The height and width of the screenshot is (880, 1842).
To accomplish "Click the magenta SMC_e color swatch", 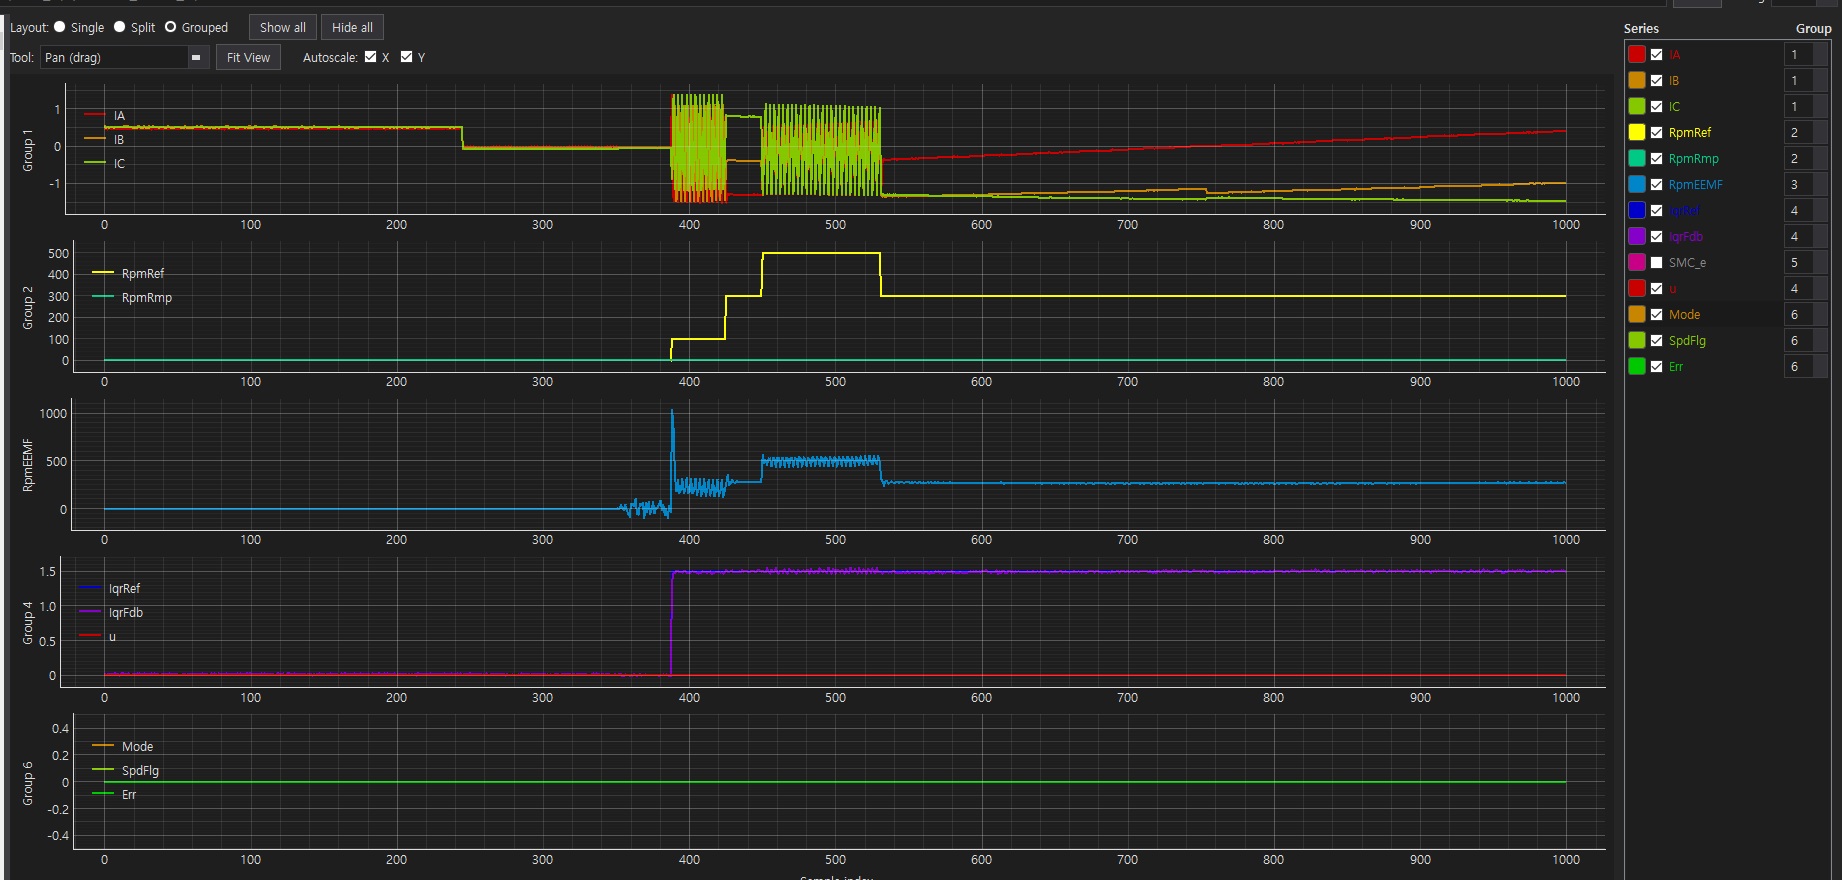I will click(x=1637, y=262).
